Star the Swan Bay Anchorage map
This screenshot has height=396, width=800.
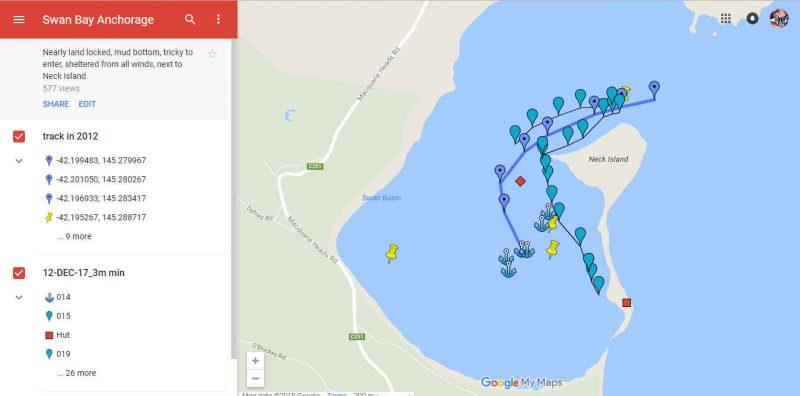pos(212,54)
